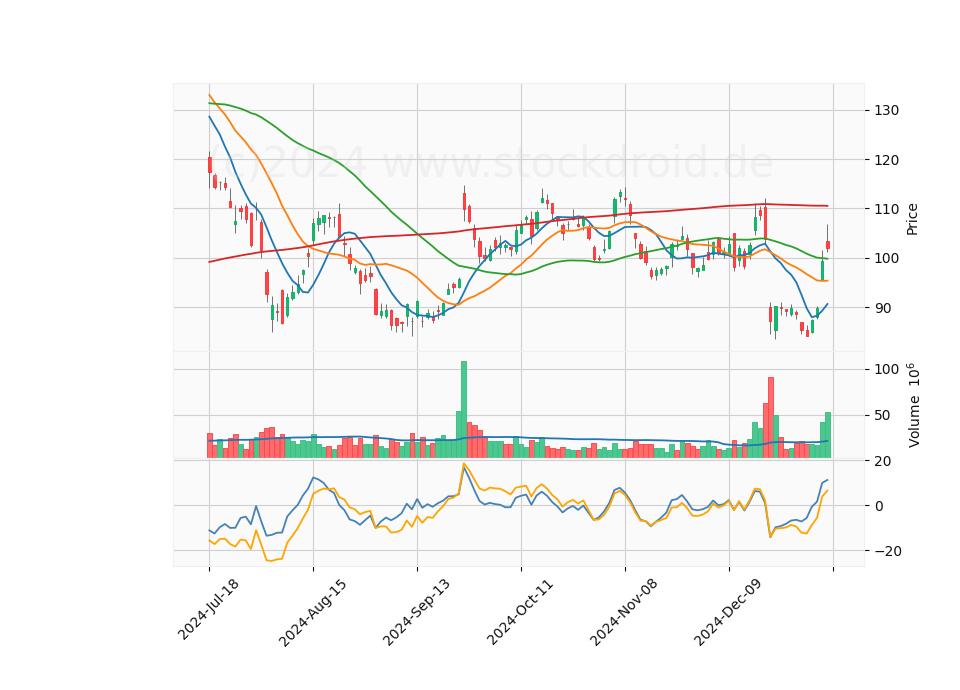This screenshot has width=960, height=690.
Task: Click the tallest red volume bar
Action: coord(771,418)
